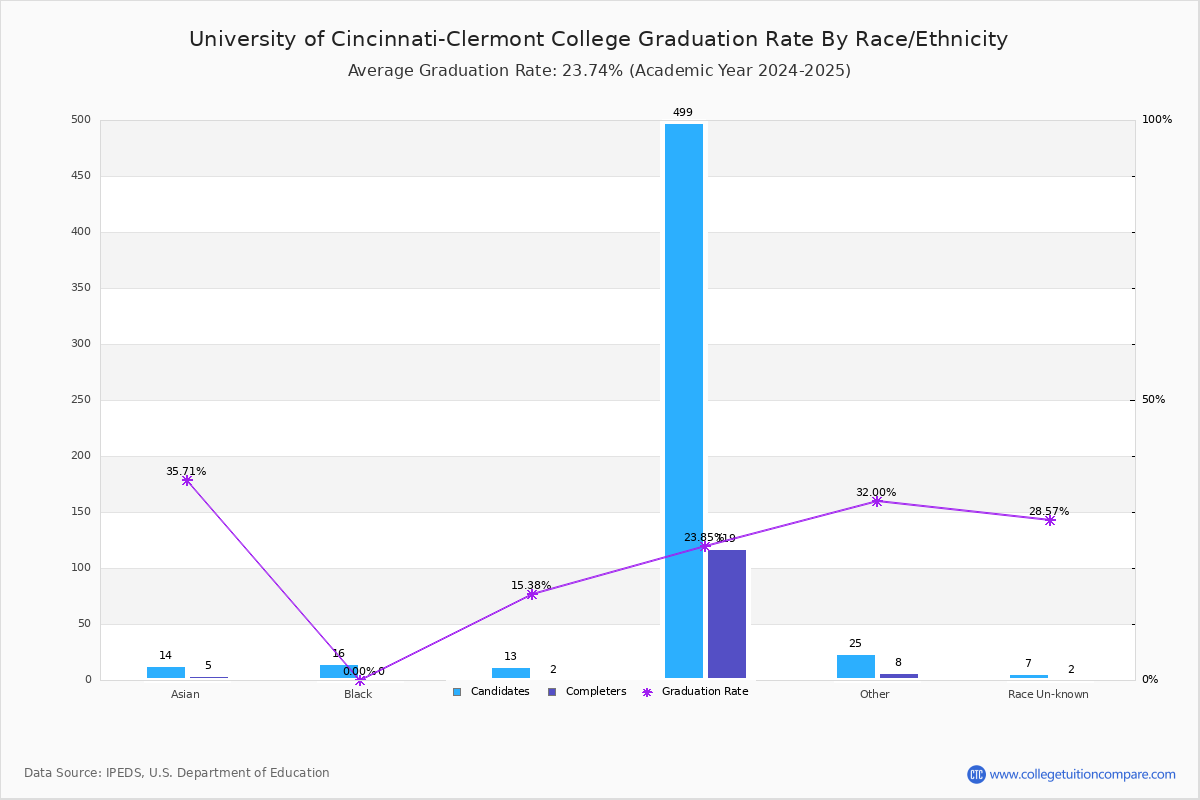
Task: Click the Asian 14 candidates bar
Action: pyautogui.click(x=166, y=673)
